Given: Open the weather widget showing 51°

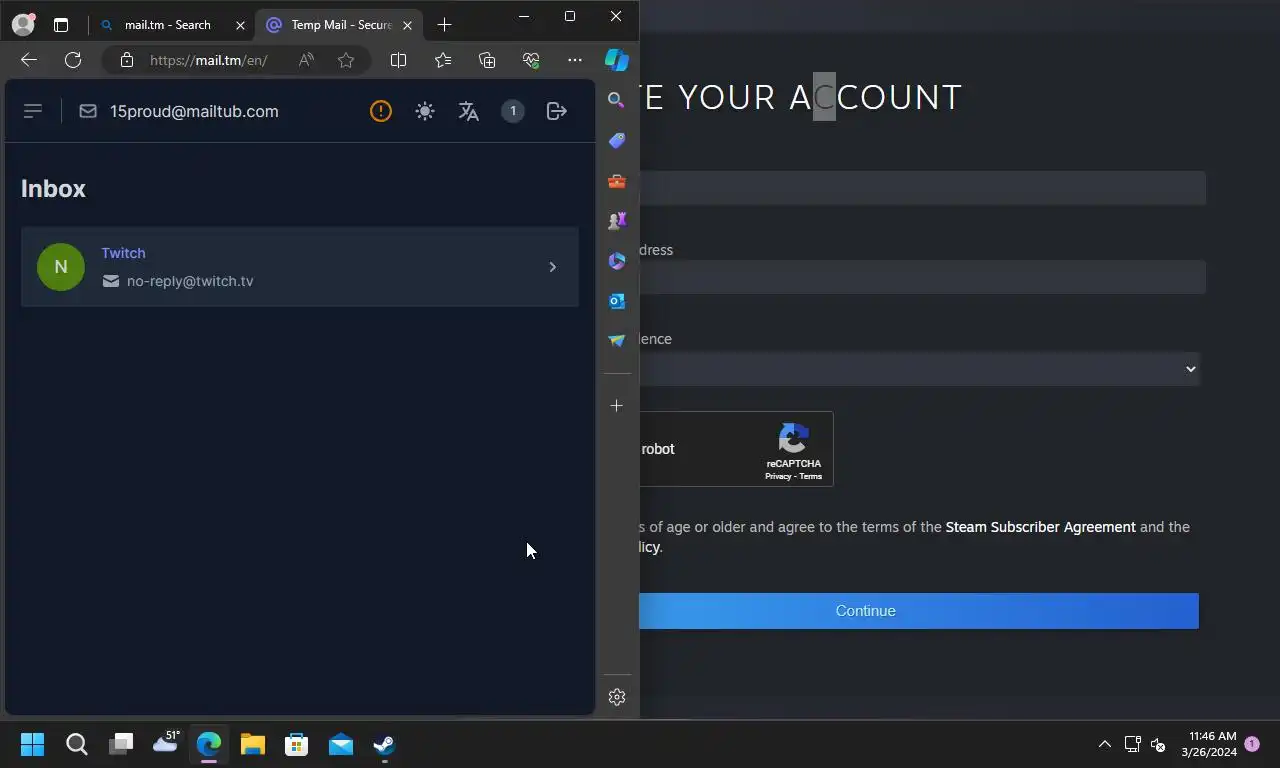Looking at the screenshot, I should coord(165,742).
